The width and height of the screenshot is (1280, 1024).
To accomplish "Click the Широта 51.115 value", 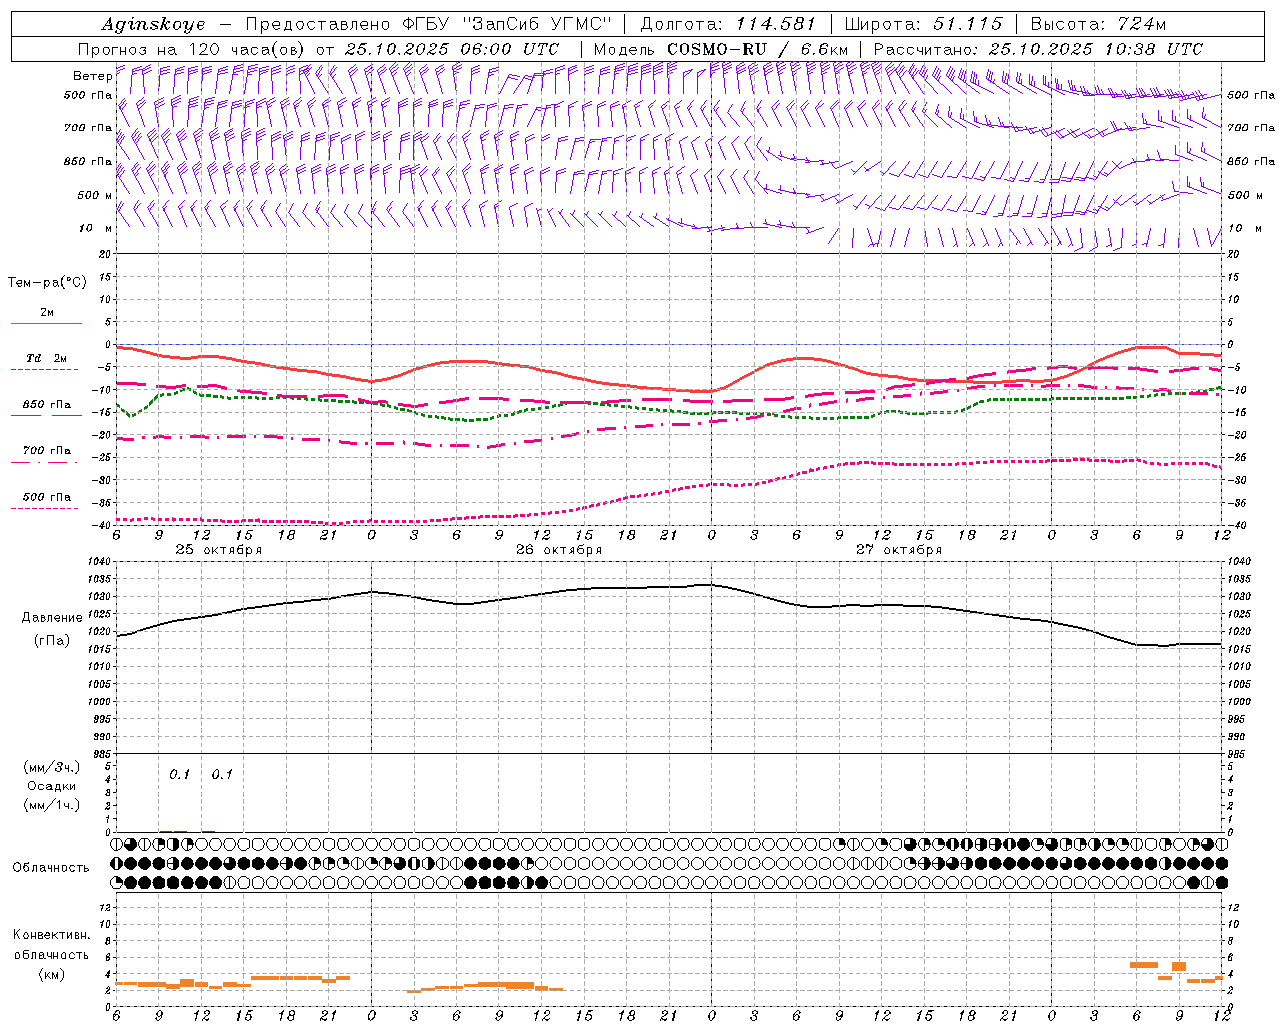I will (x=967, y=24).
